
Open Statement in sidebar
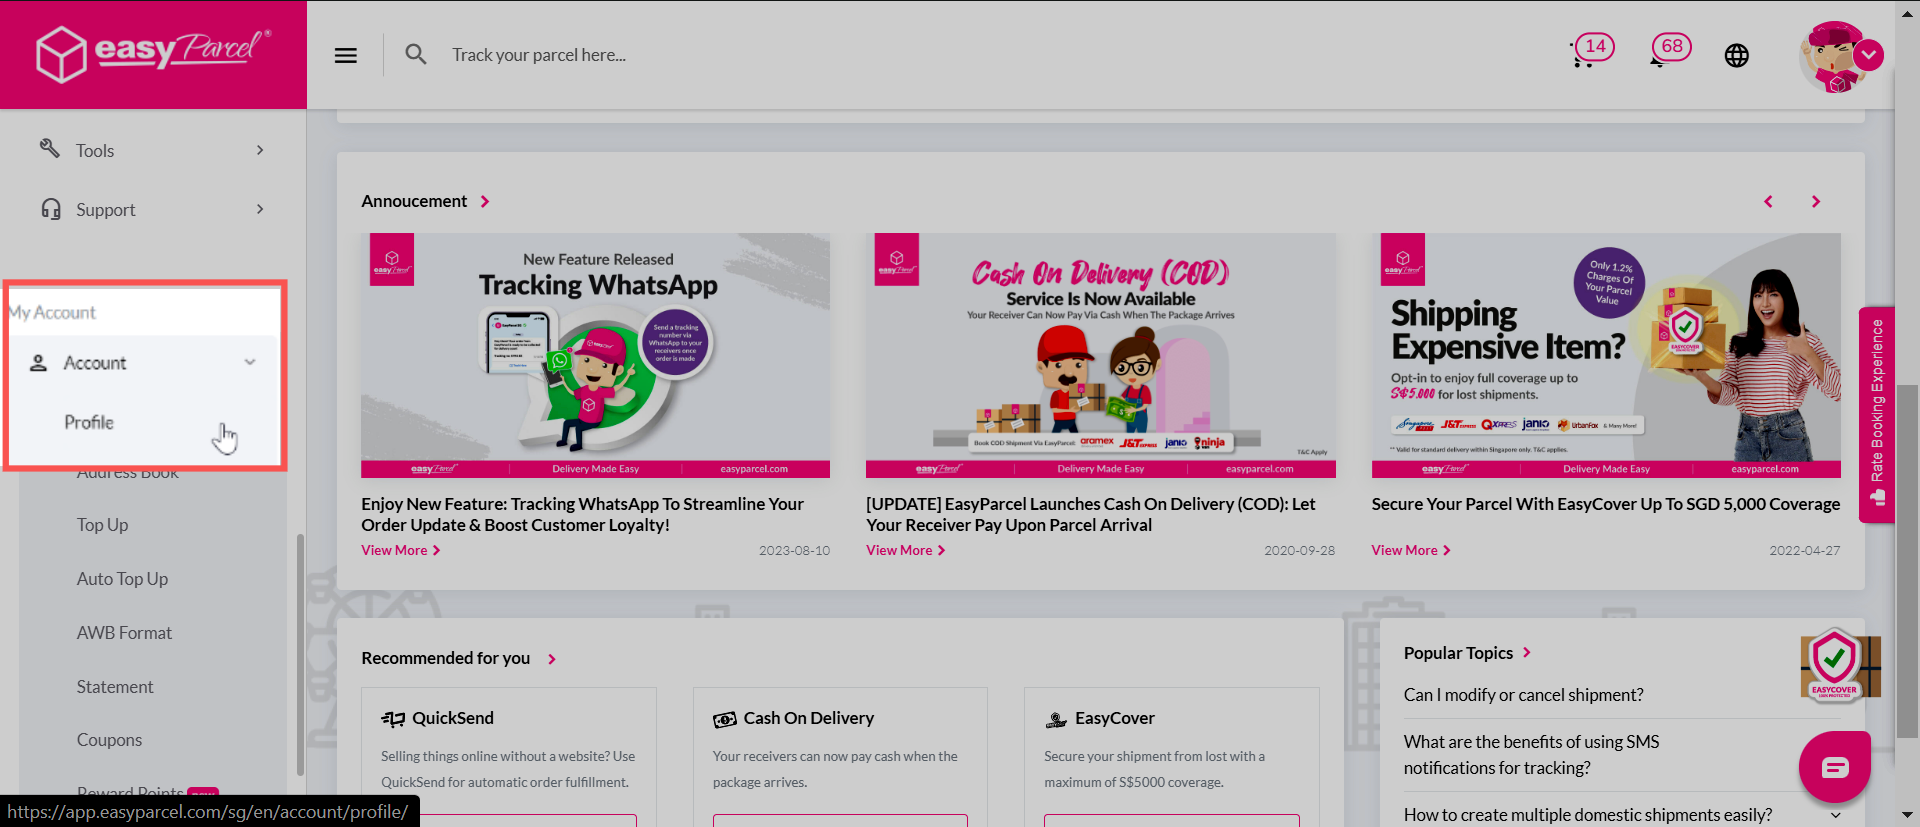(115, 687)
